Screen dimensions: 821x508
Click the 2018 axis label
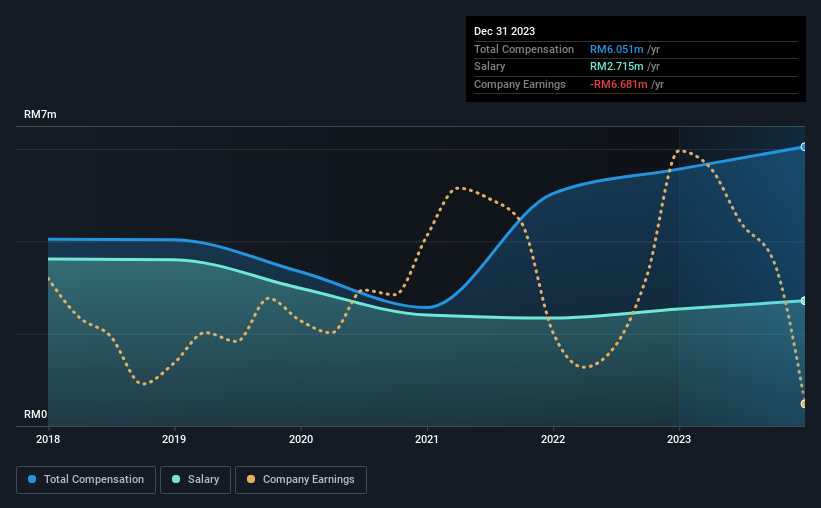tap(48, 439)
